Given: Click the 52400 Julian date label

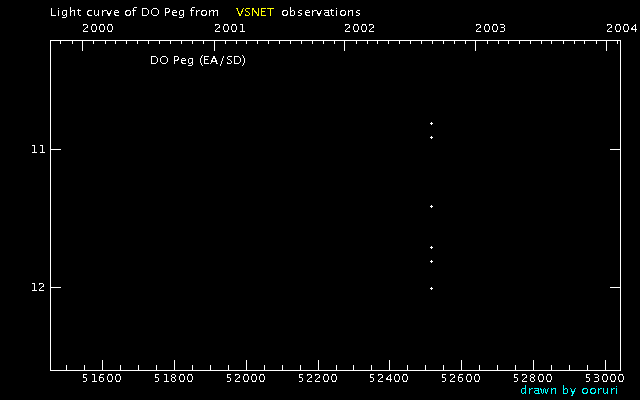Looking at the screenshot, I should click(389, 378).
